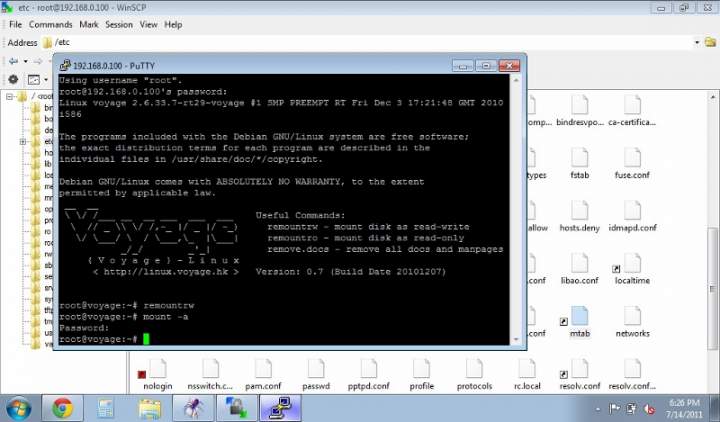Image resolution: width=720 pixels, height=422 pixels.
Task: Select the fuse.conf file
Action: pos(632,163)
